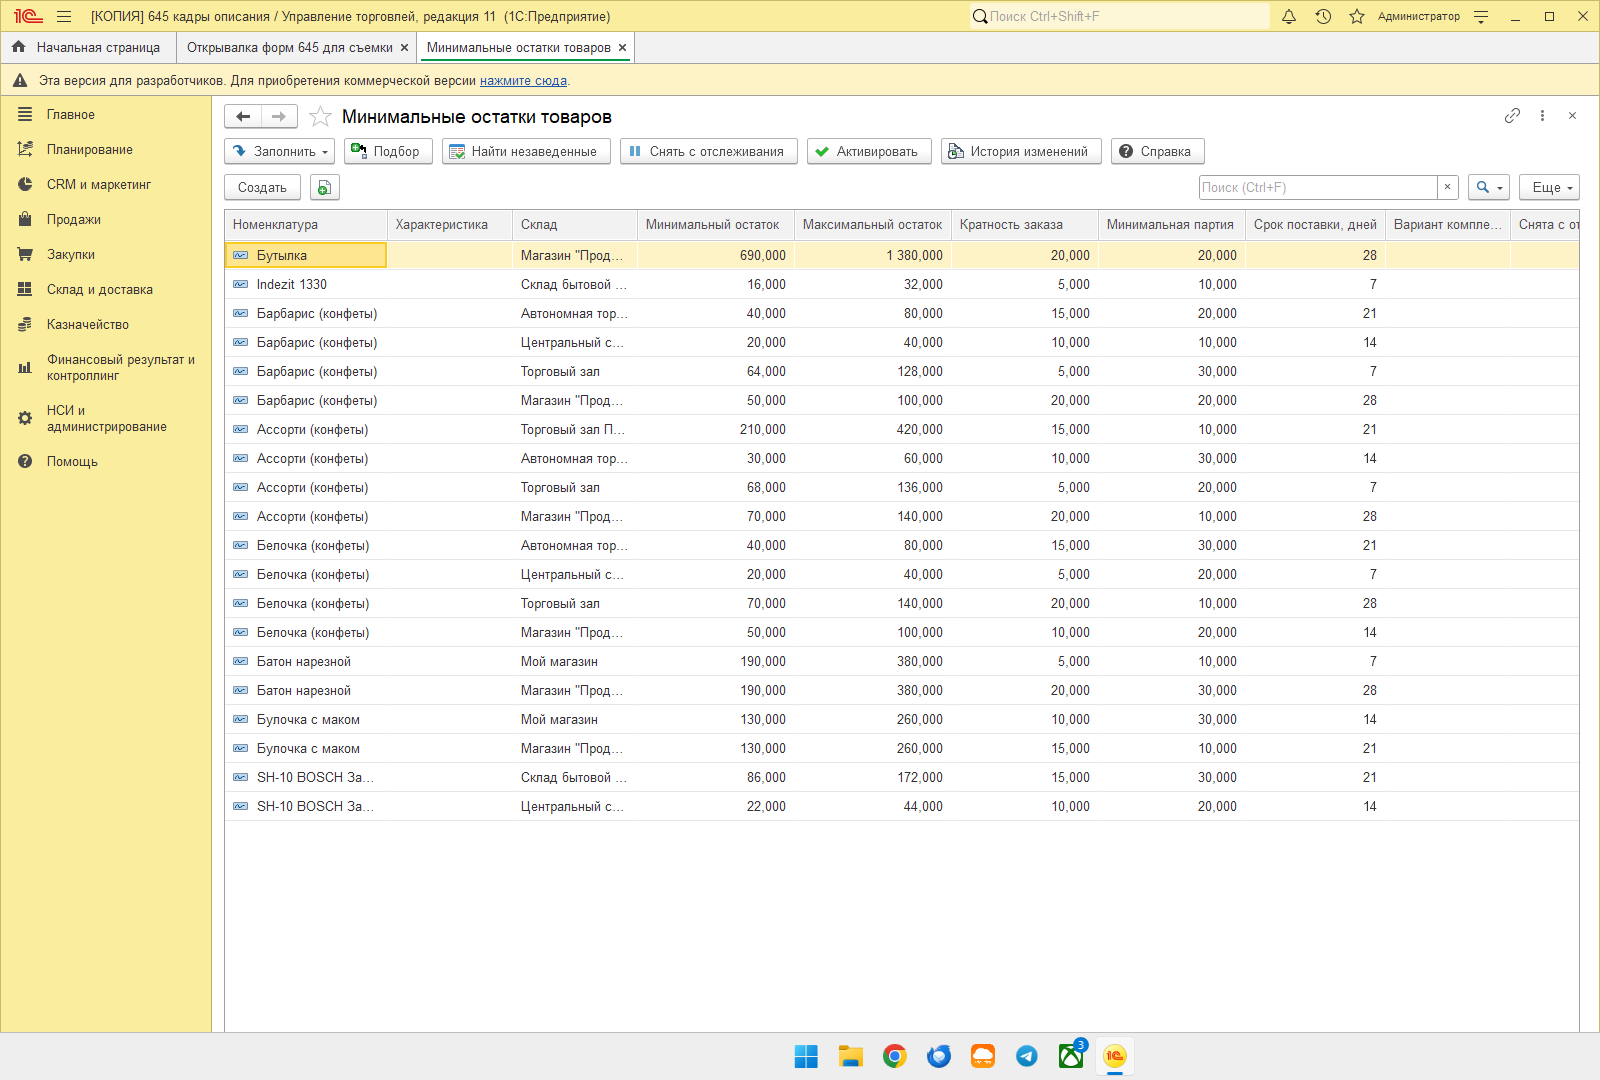Clear the search field with X
The image size is (1600, 1080).
pos(1447,187)
